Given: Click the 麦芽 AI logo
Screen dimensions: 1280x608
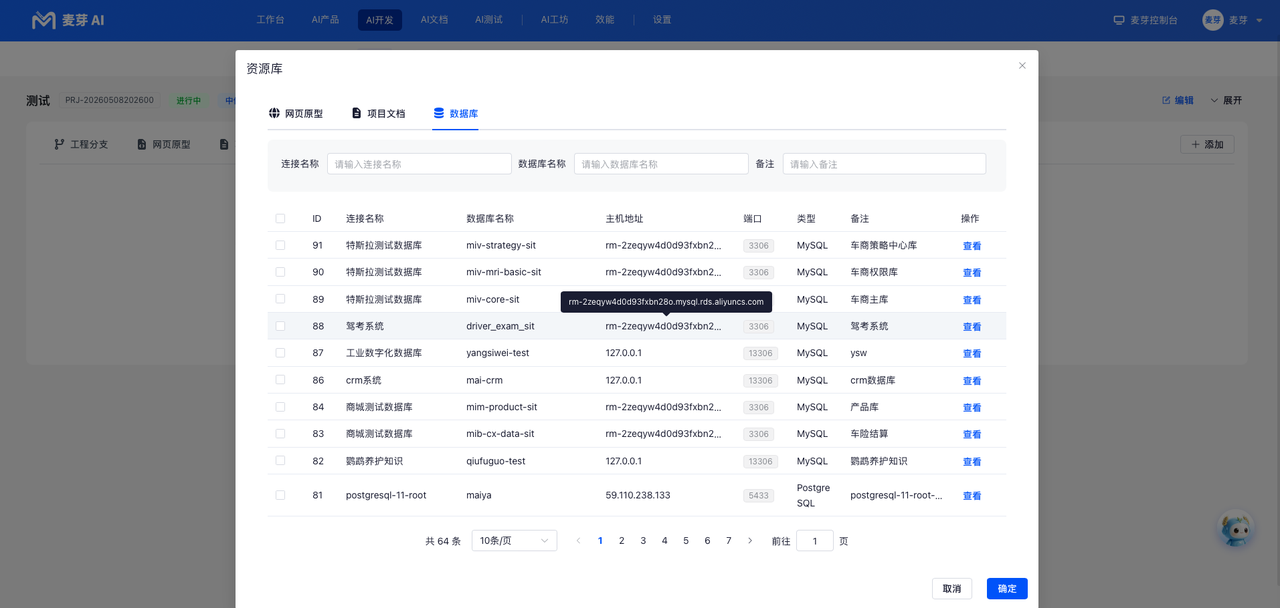Looking at the screenshot, I should tap(68, 20).
